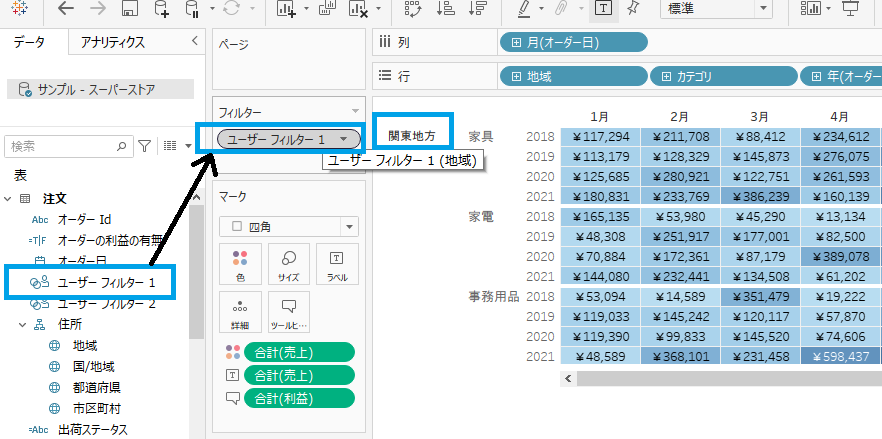Click the サイズ size button
882x439 pixels.
288,264
